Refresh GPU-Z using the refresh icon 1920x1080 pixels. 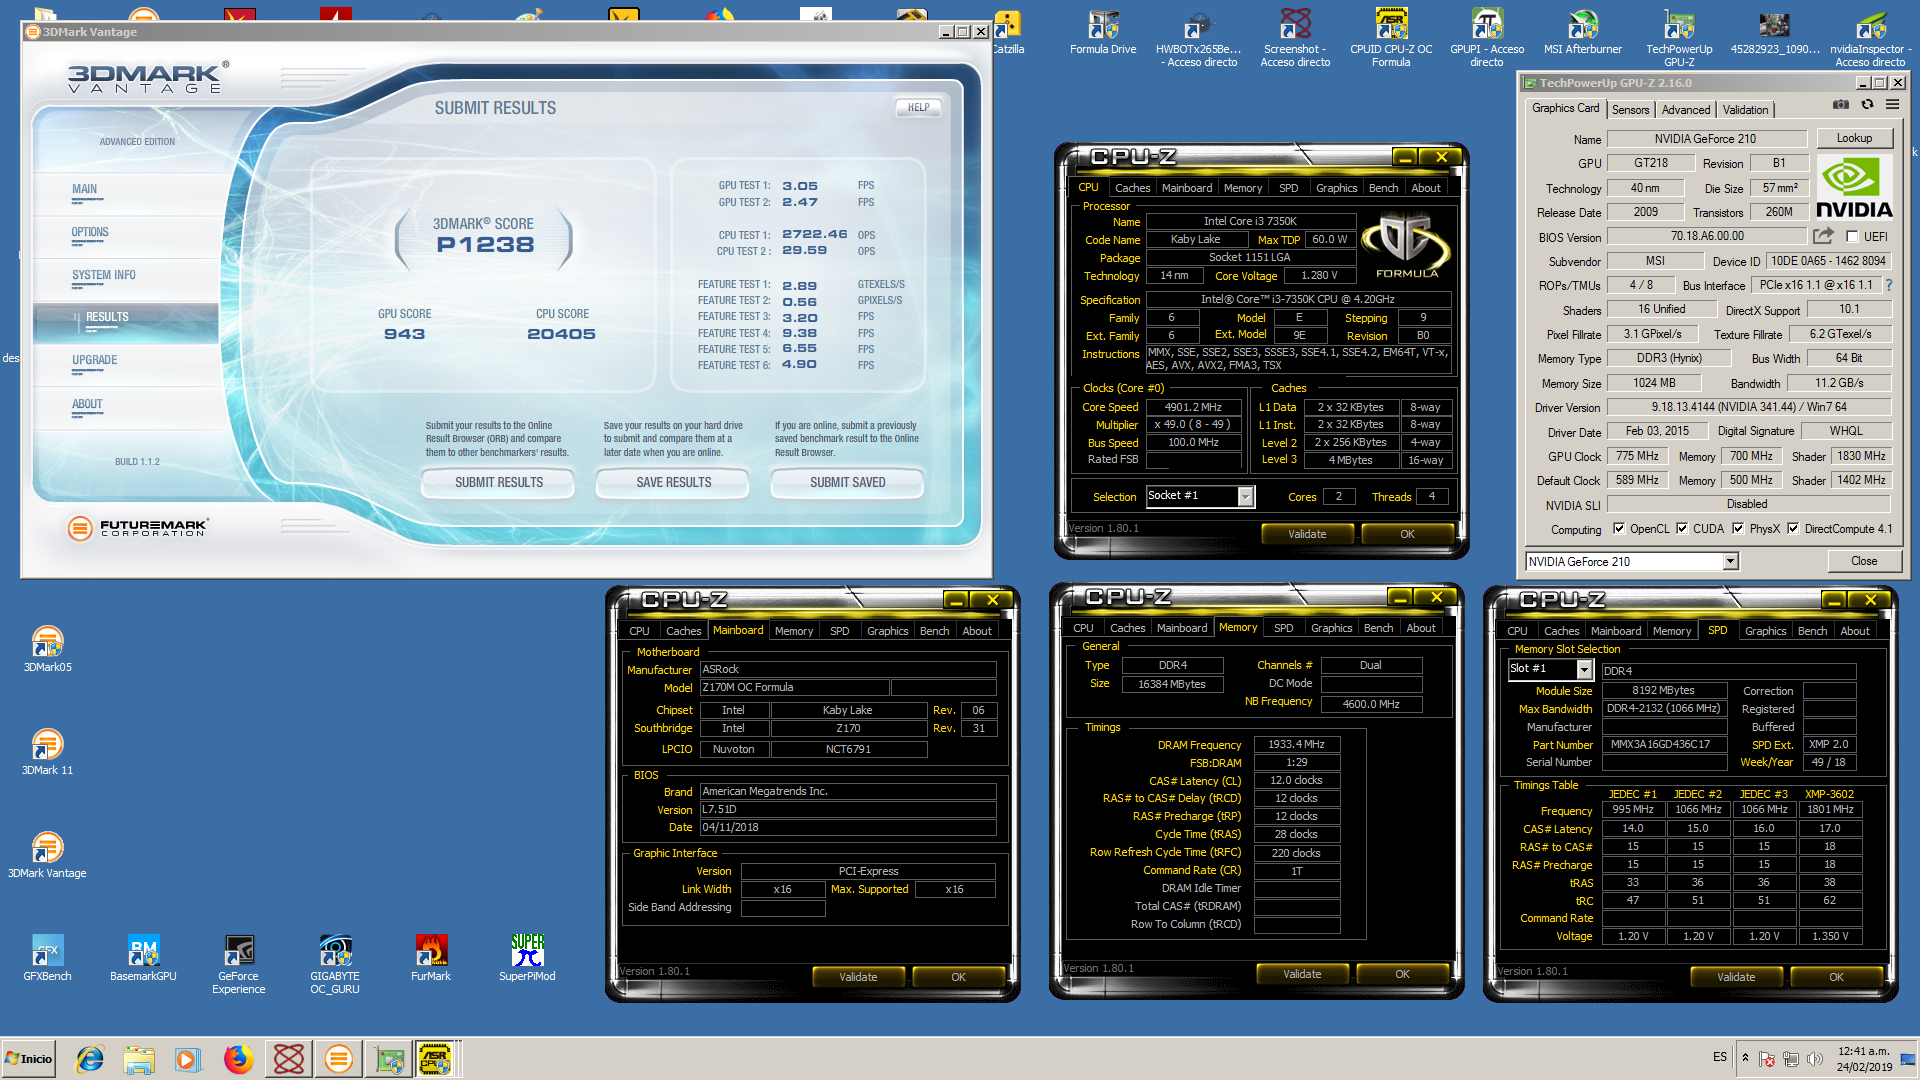click(x=1867, y=105)
